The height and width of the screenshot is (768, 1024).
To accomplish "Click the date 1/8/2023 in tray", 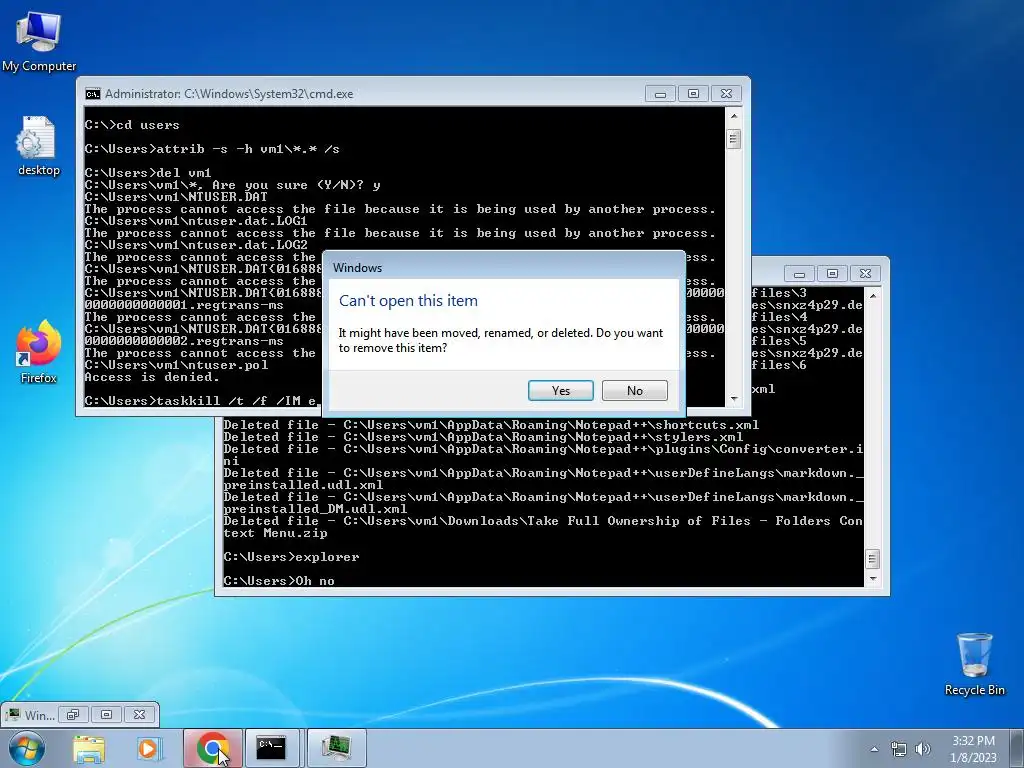I will [973, 758].
